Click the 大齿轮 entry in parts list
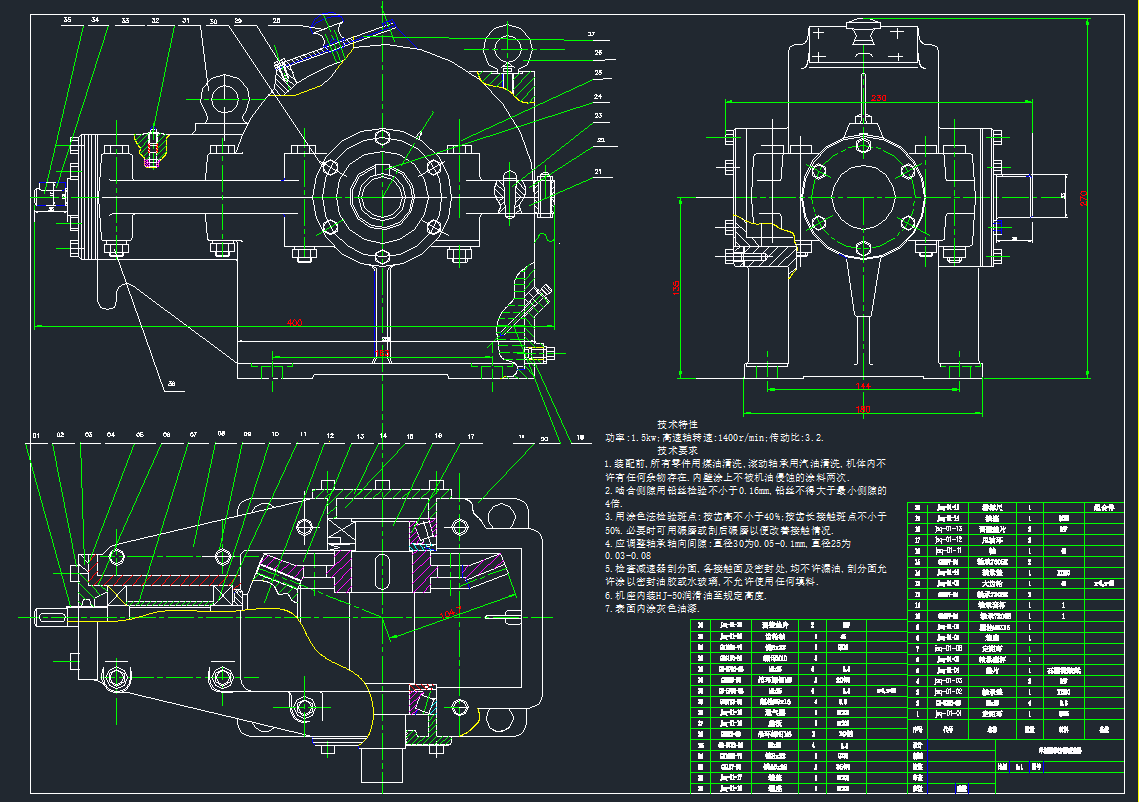The image size is (1139, 802). [992, 582]
